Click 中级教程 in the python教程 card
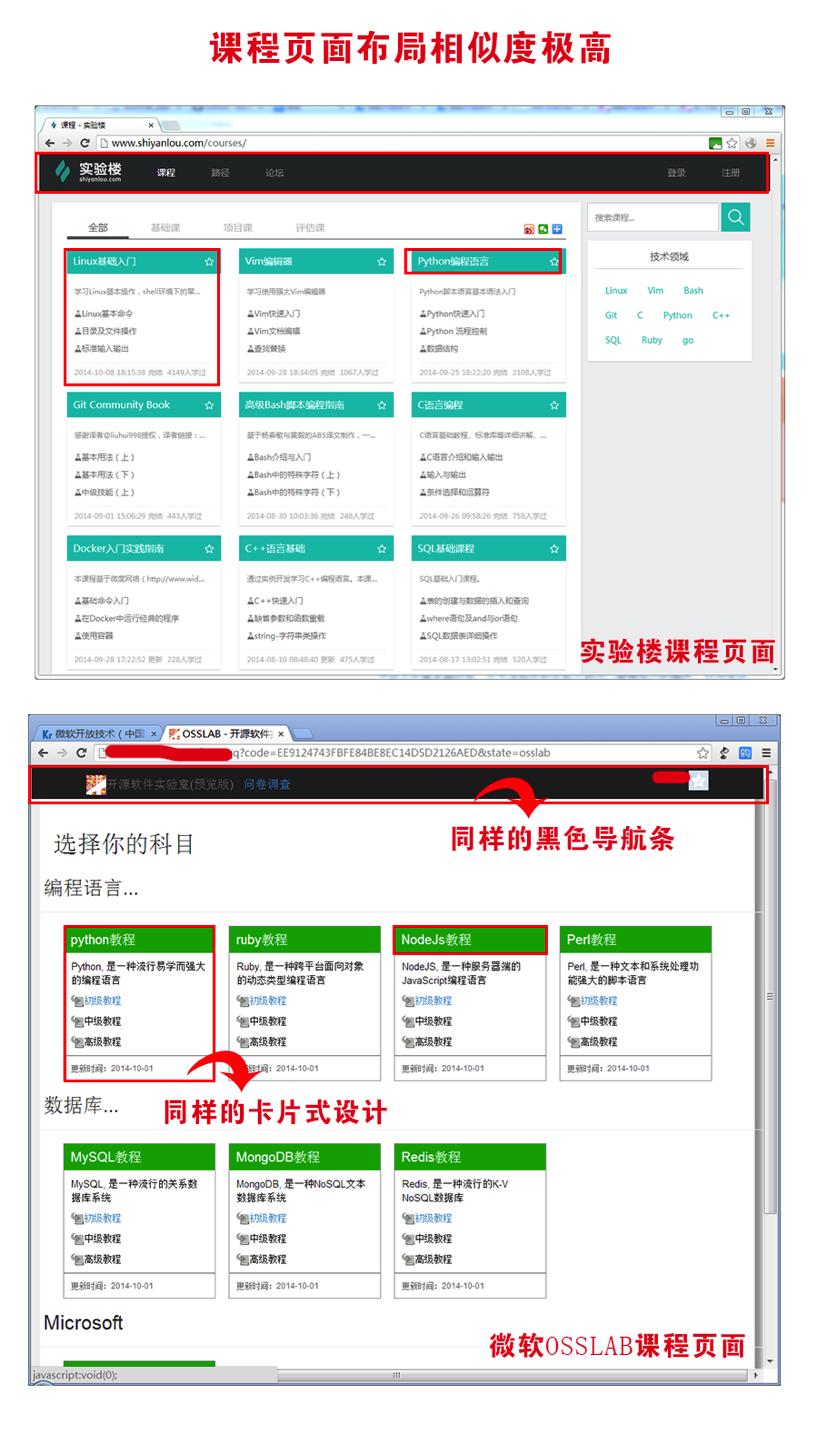818x1454 pixels. coord(102,1022)
